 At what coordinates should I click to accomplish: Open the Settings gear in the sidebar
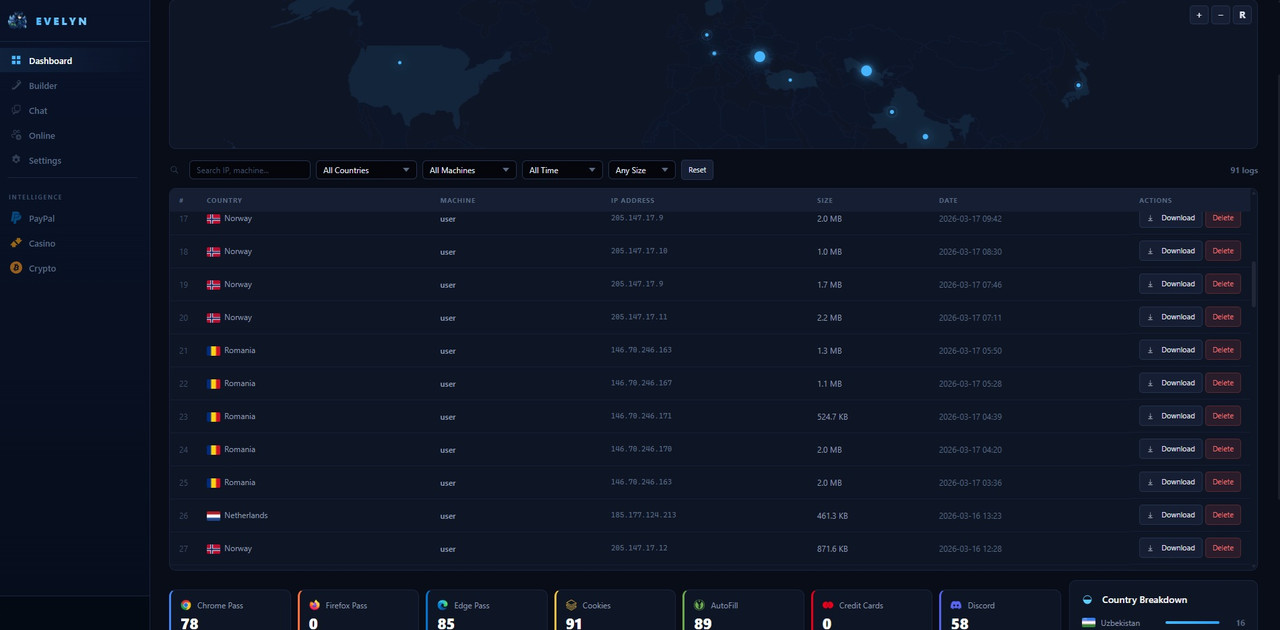point(16,160)
